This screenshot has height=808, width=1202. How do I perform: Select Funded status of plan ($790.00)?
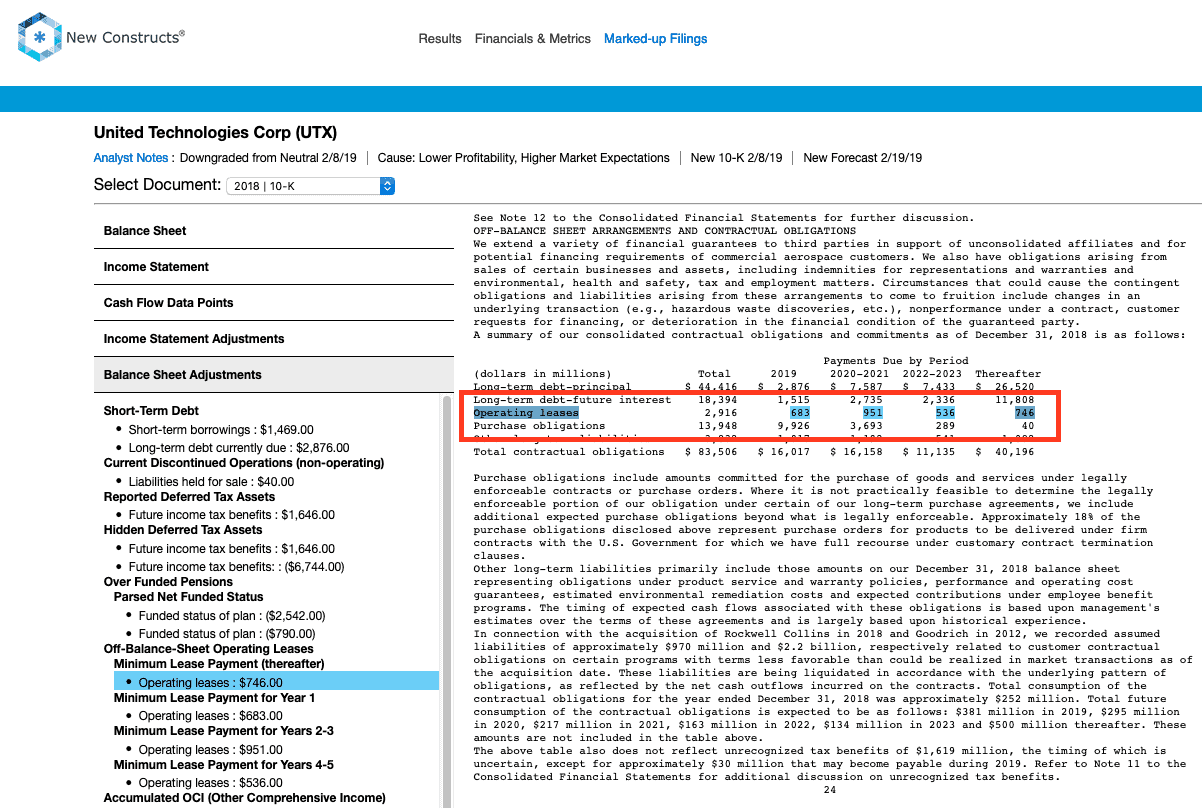tap(227, 634)
